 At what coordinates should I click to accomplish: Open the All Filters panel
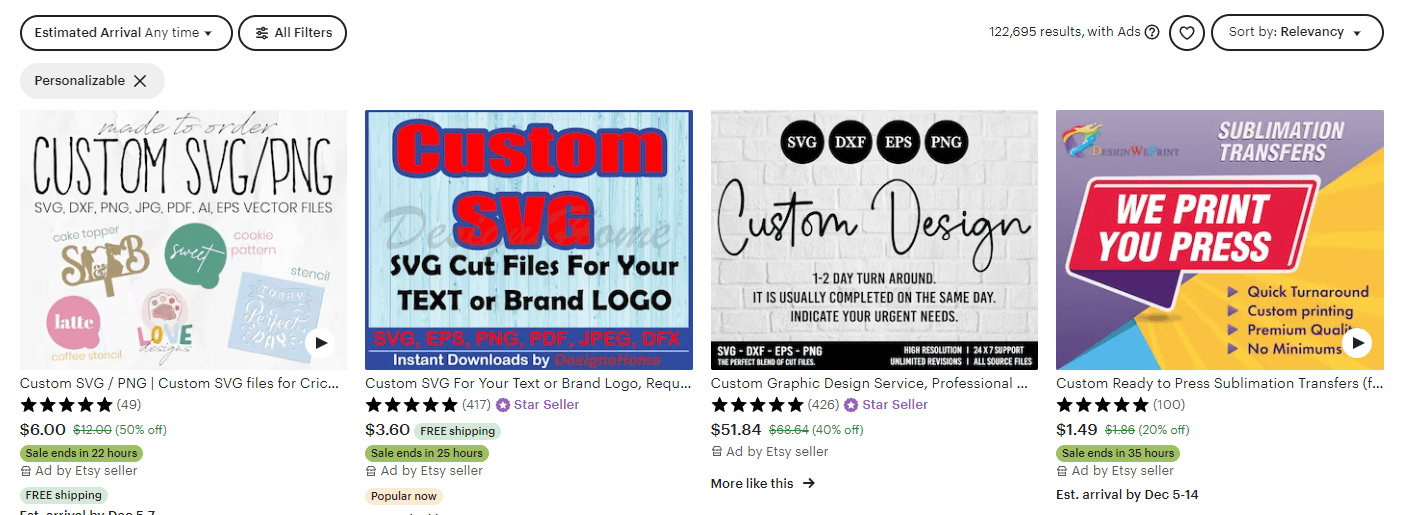coord(292,33)
